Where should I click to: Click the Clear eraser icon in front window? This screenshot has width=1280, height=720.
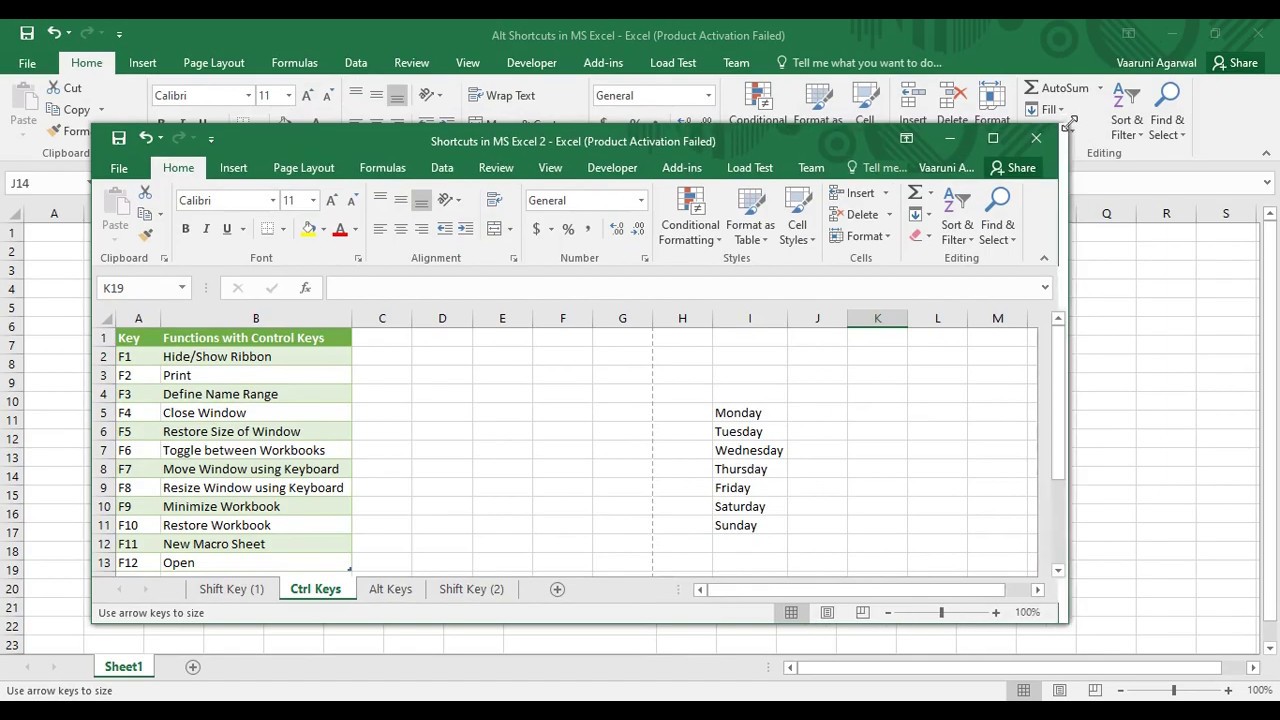point(915,236)
